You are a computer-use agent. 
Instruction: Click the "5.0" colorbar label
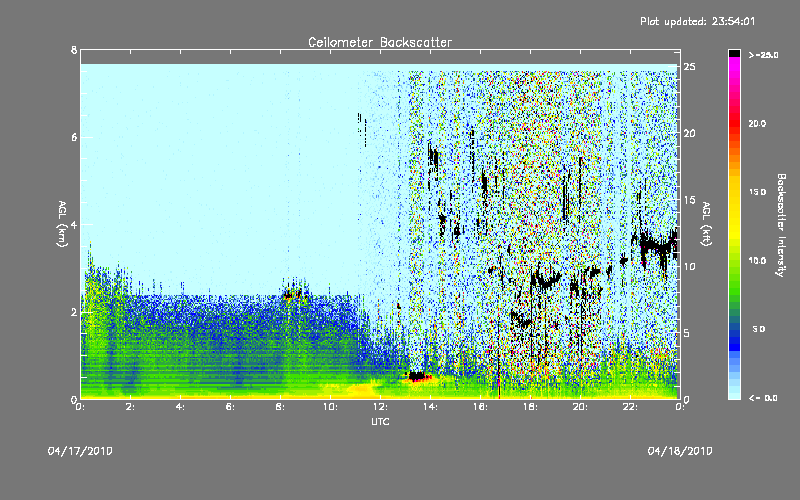click(x=759, y=329)
